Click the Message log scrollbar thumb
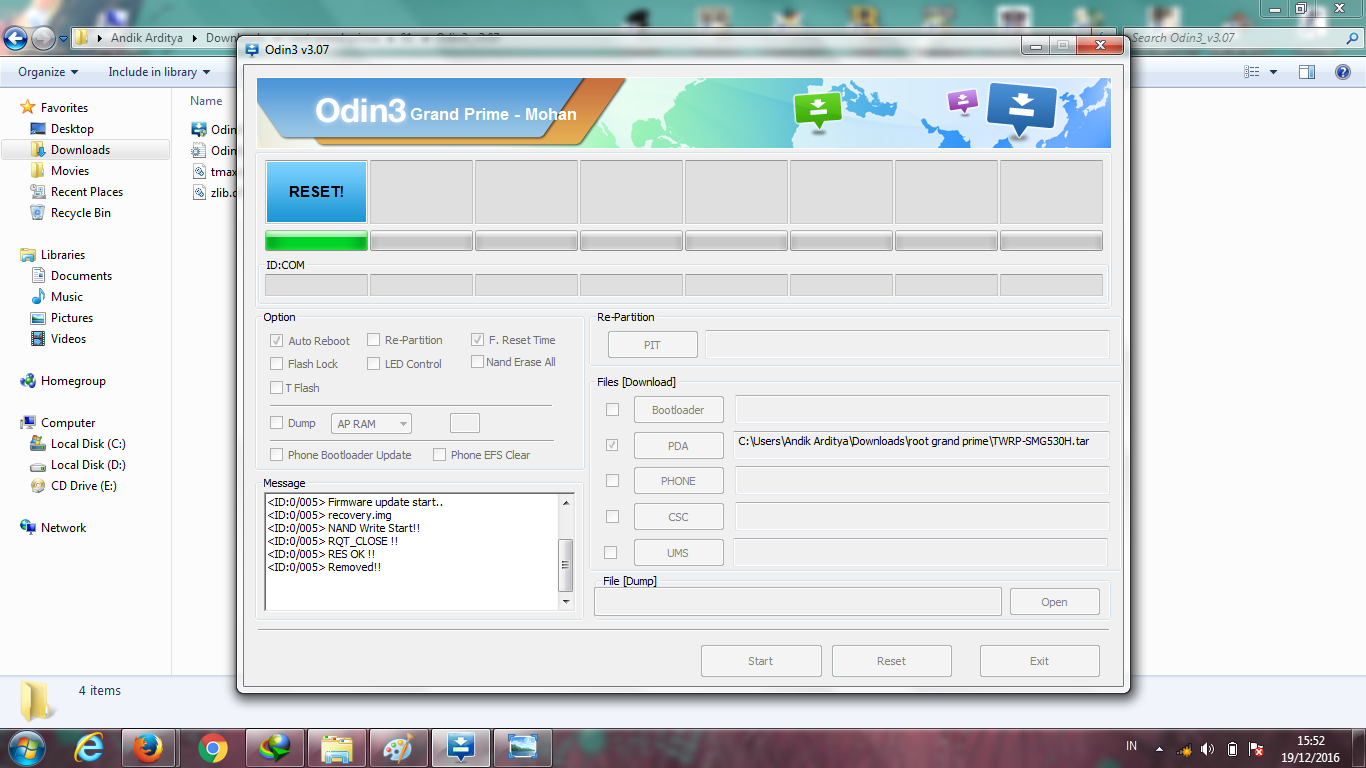The height and width of the screenshot is (768, 1366). [566, 565]
